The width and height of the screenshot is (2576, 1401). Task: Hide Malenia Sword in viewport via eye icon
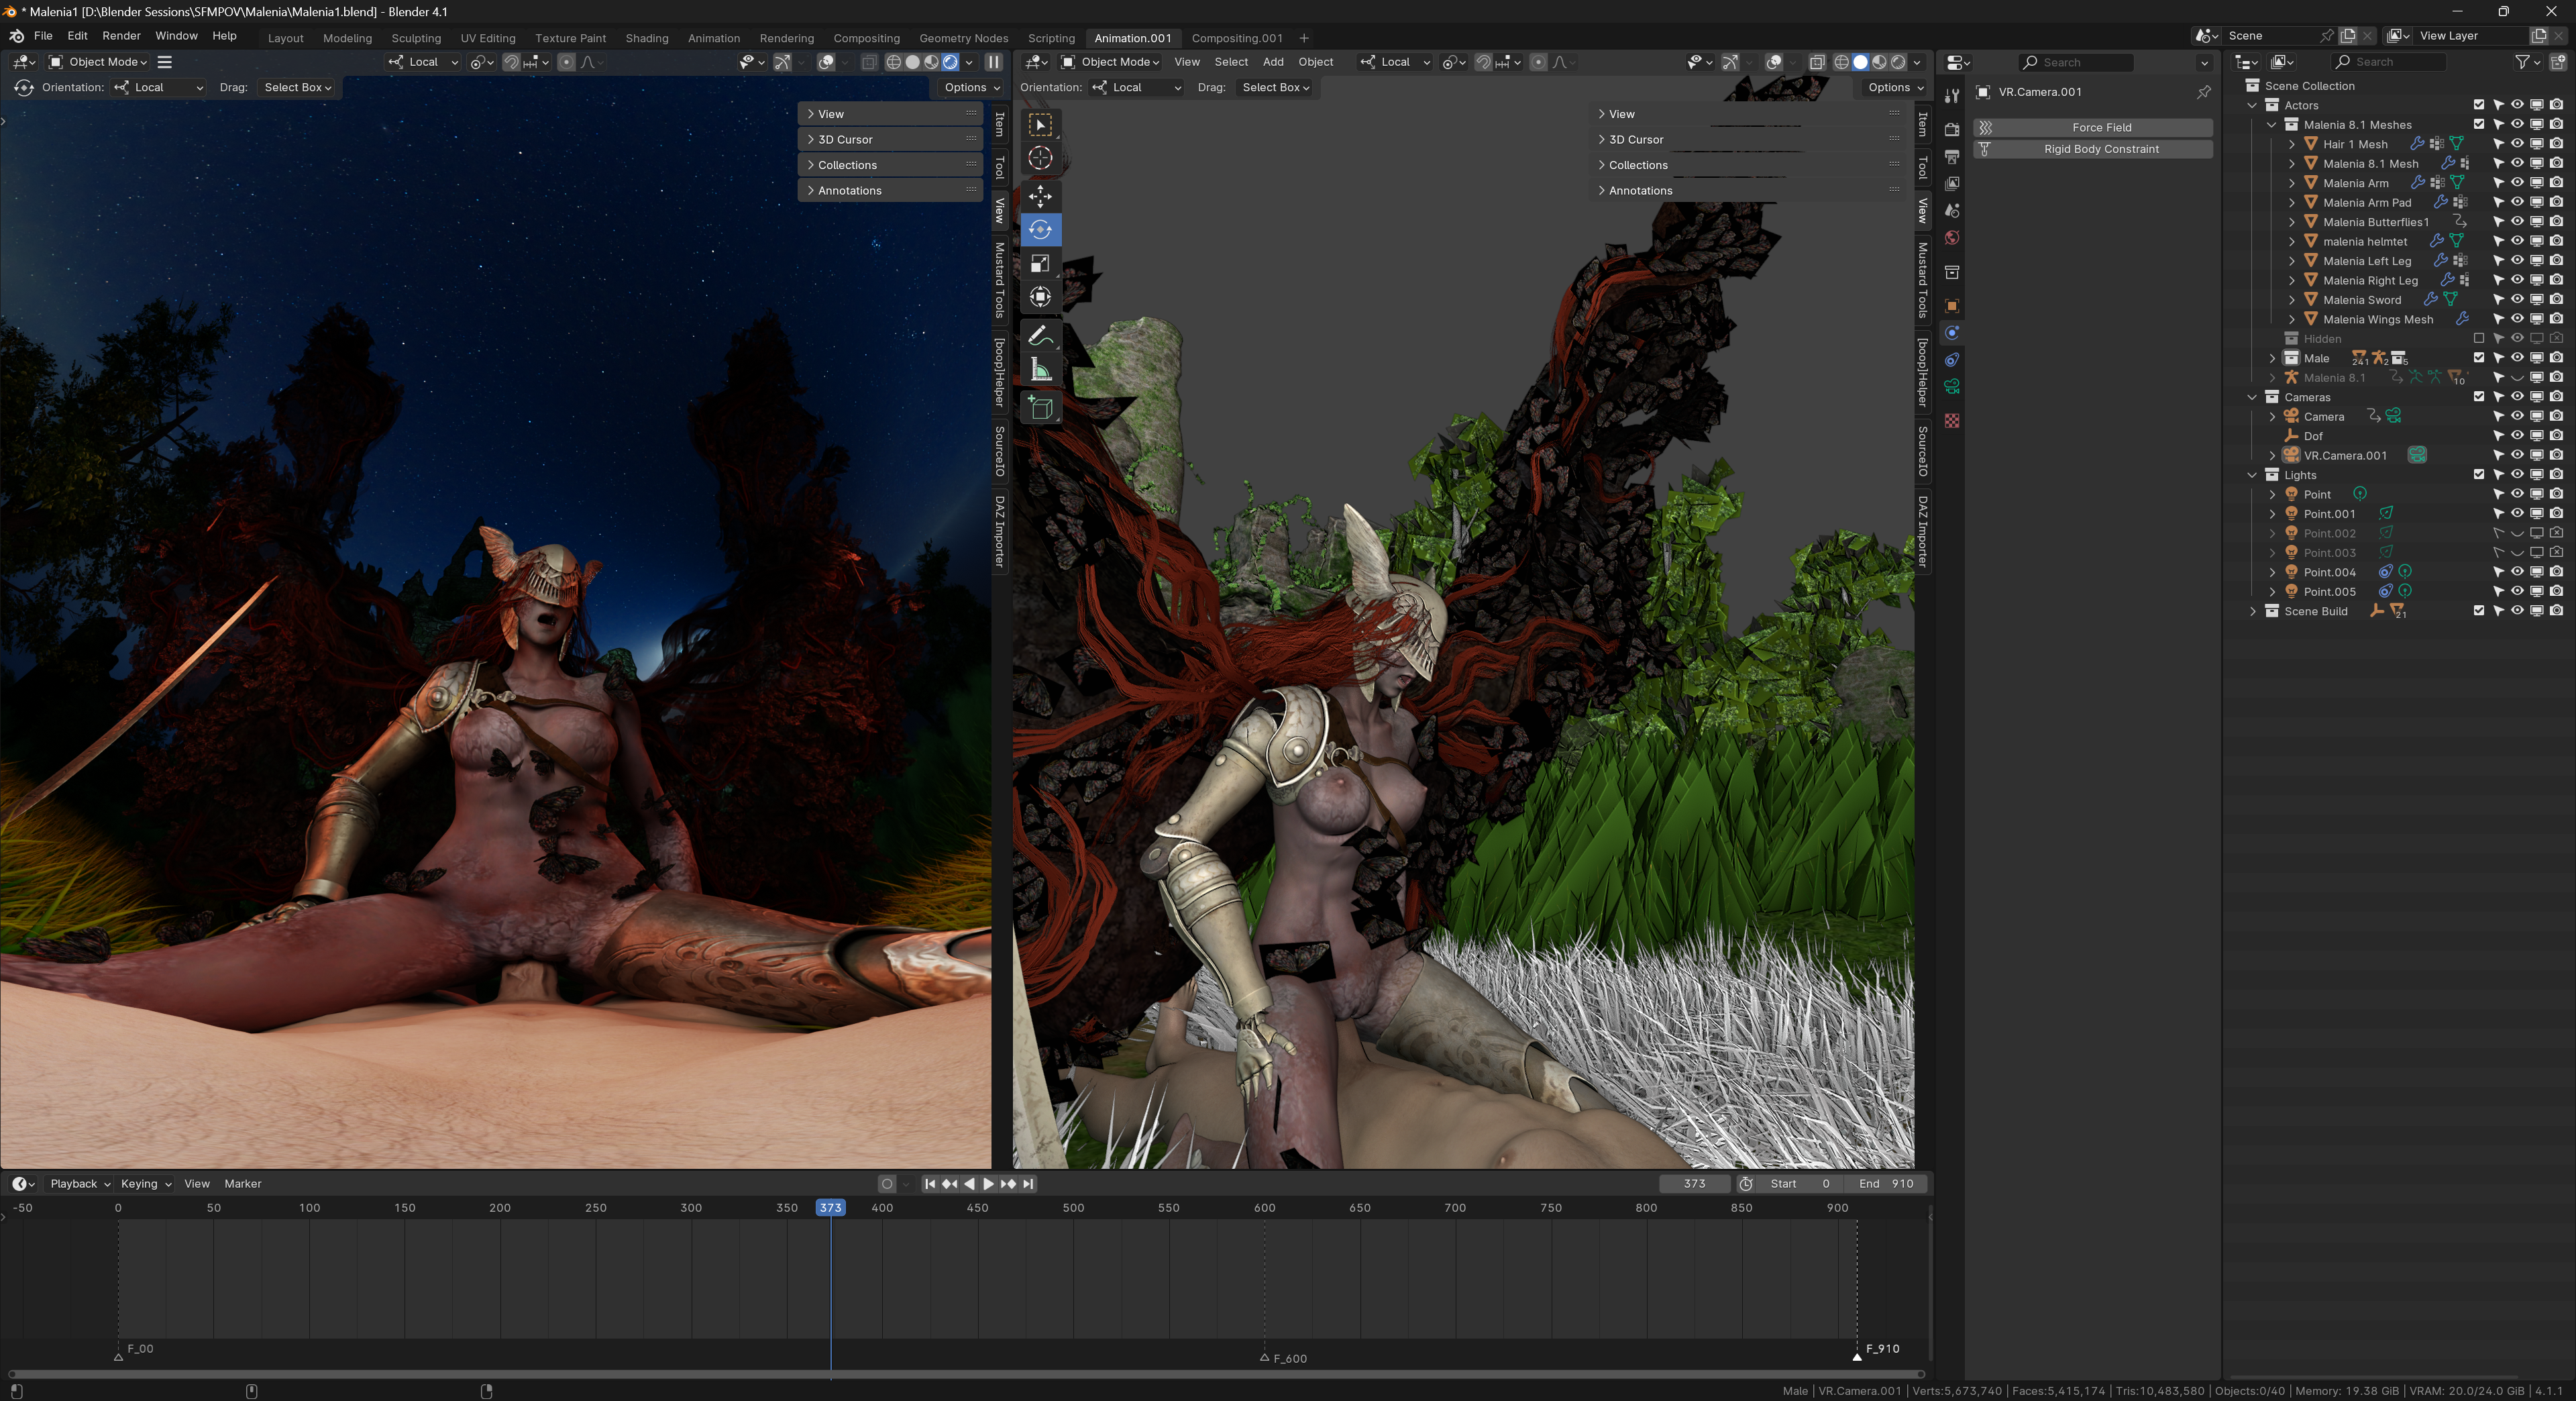2517,300
